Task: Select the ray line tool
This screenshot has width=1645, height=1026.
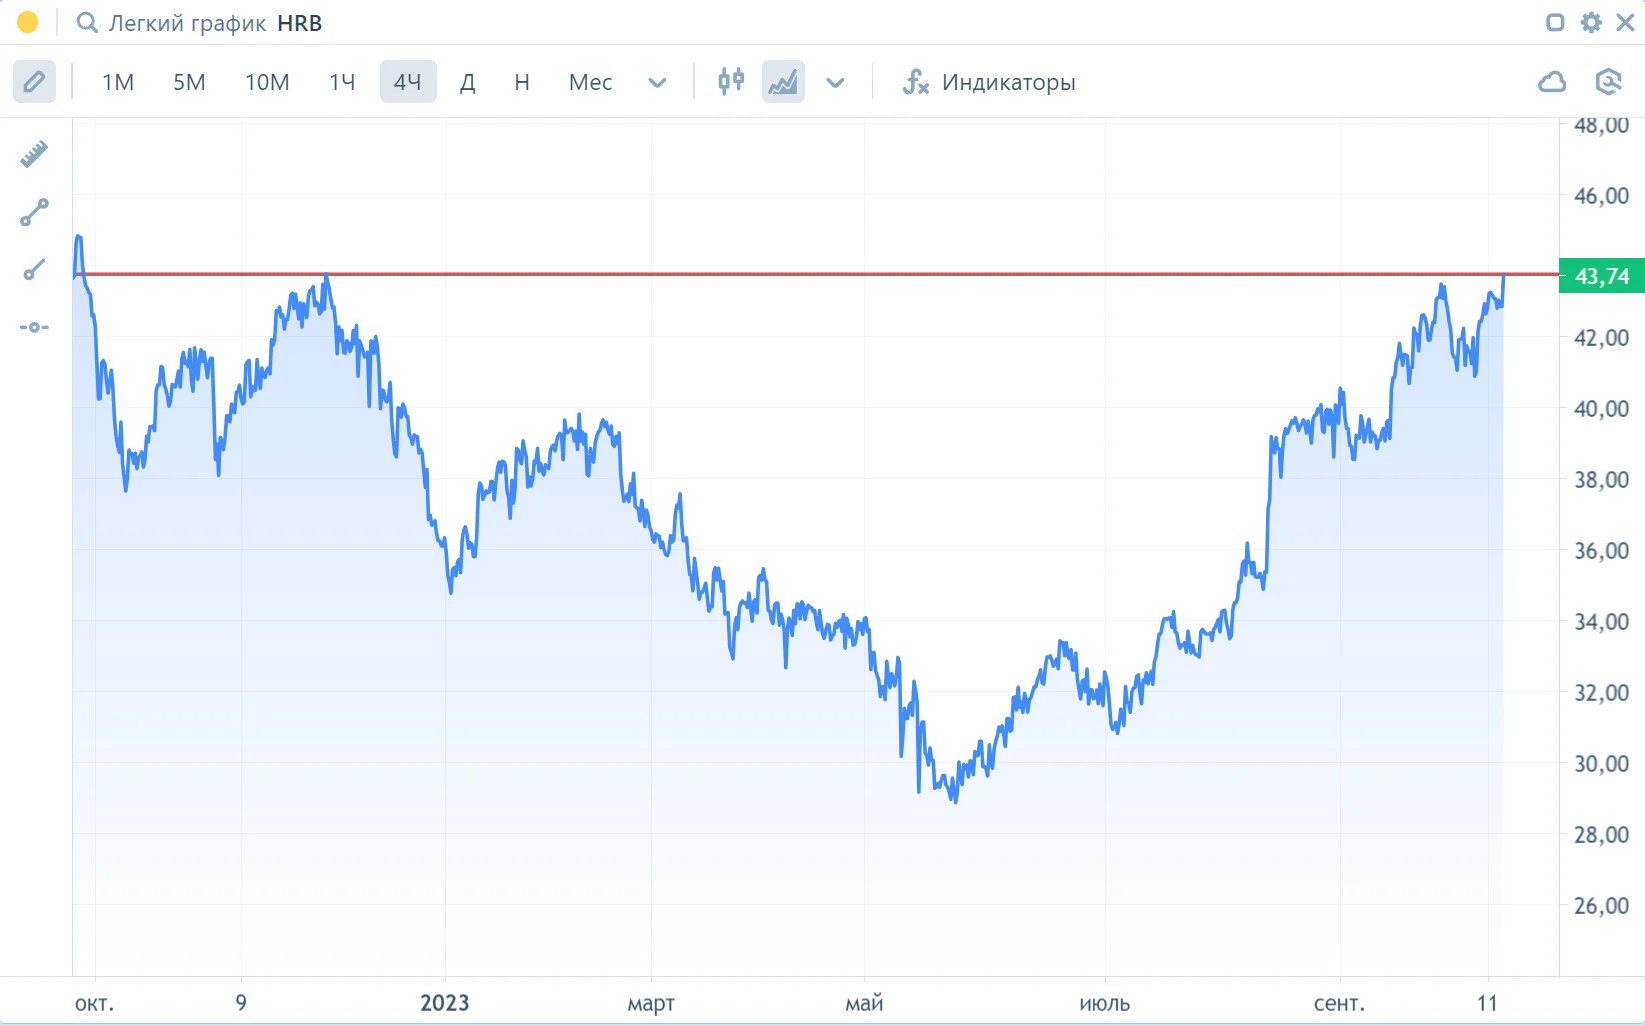Action: 34,270
